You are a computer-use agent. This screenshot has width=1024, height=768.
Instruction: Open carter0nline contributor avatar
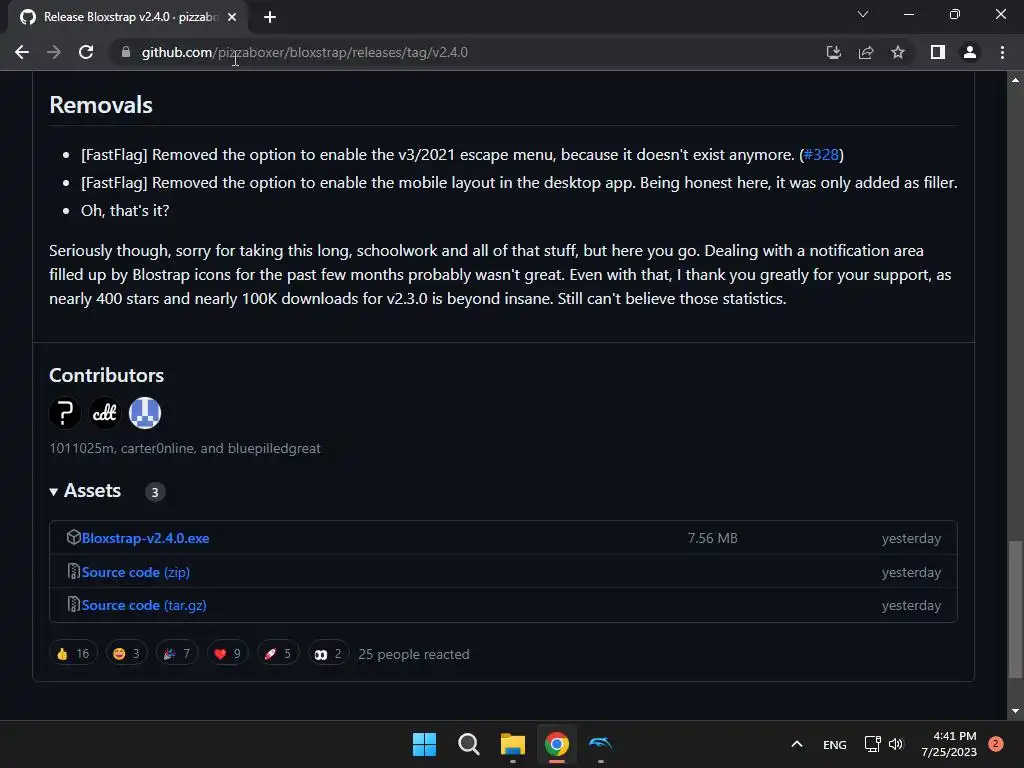[x=104, y=413]
